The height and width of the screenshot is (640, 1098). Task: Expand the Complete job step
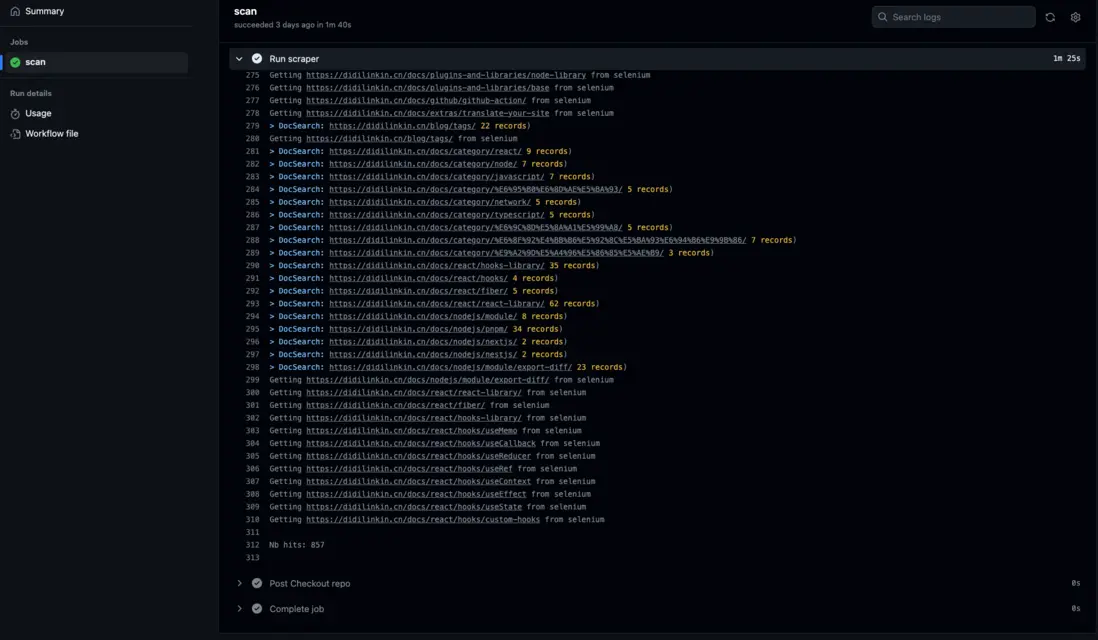pyautogui.click(x=239, y=608)
